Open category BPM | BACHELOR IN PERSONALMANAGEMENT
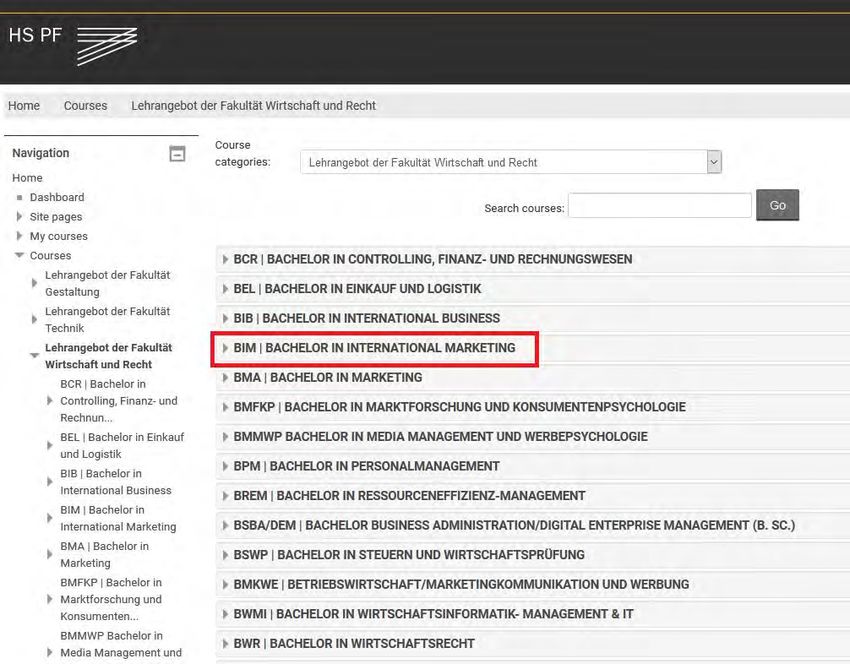Screen dimensions: 850x664 (x=366, y=466)
